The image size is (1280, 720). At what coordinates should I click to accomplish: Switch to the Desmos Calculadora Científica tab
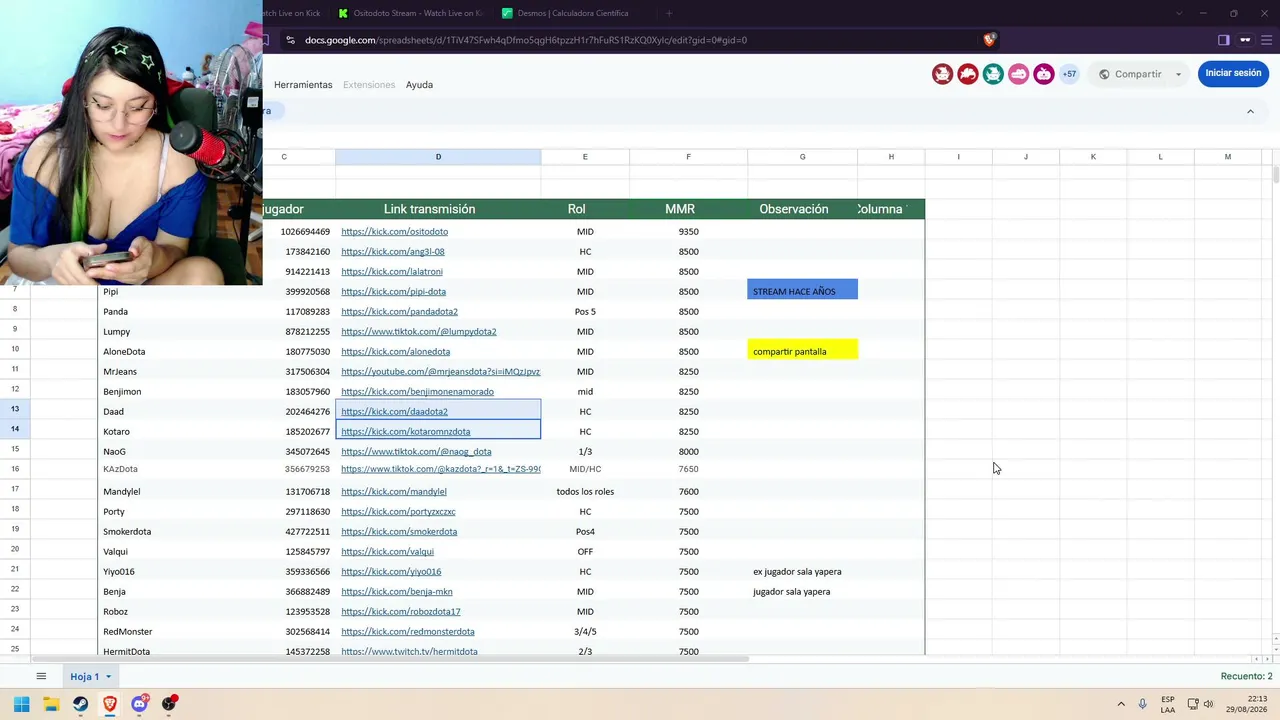pos(574,13)
